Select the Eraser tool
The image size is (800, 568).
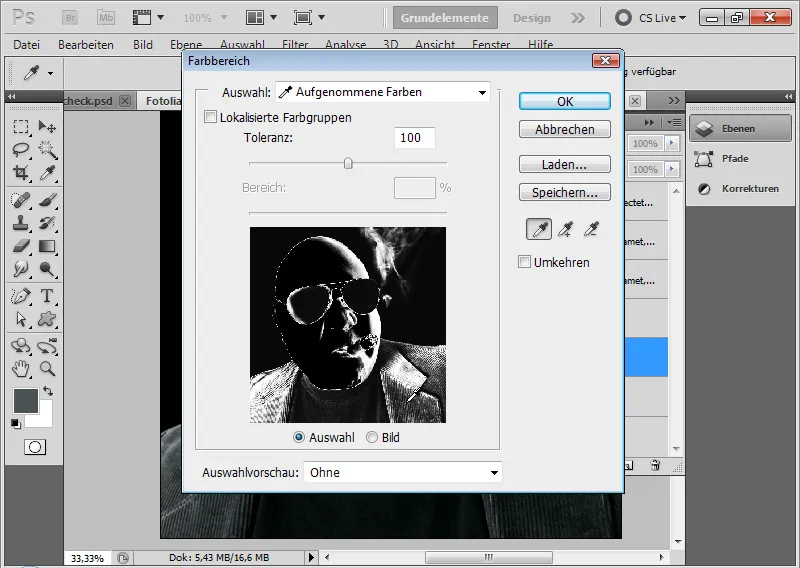coord(21,246)
